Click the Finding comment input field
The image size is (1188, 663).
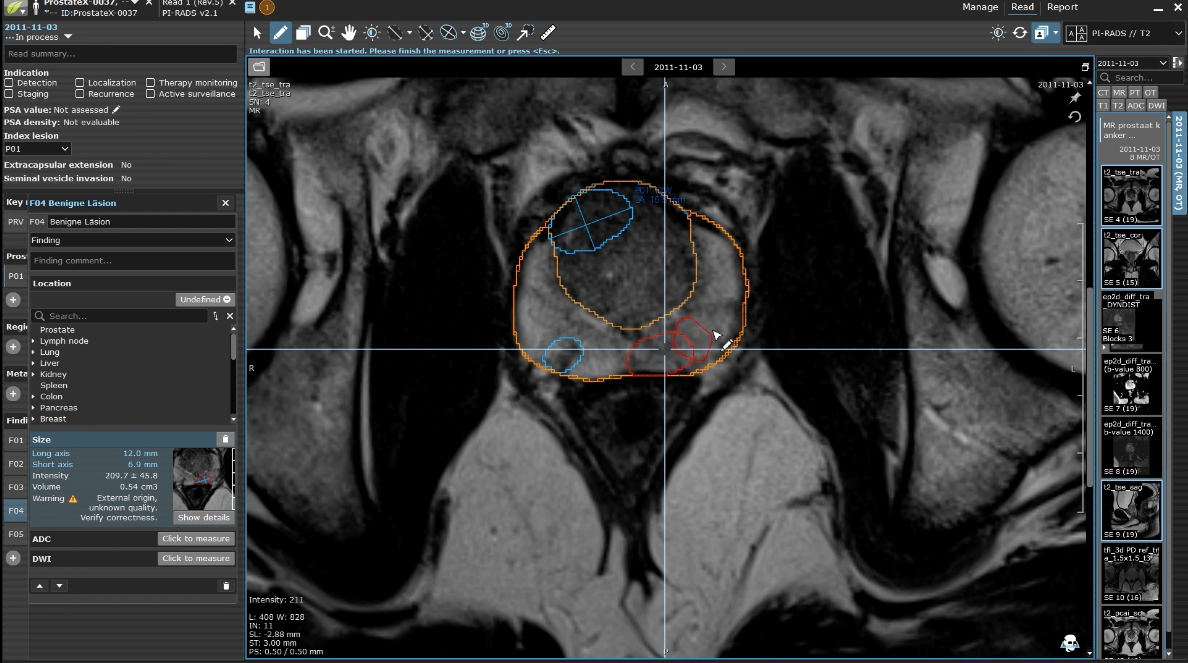point(132,261)
